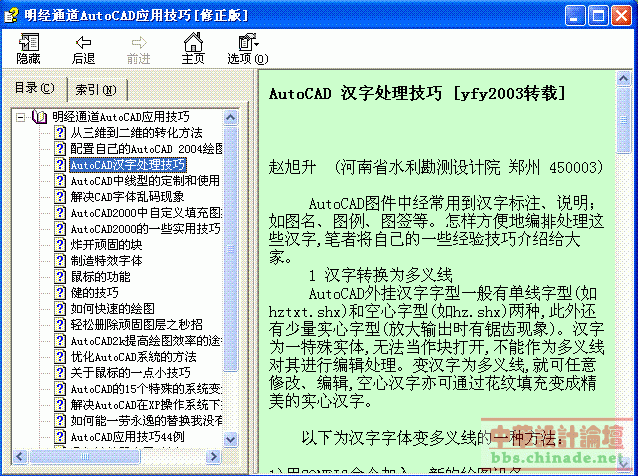This screenshot has width=638, height=476.
Task: Click the contents tree scroll-left arrow
Action: pos(20,456)
